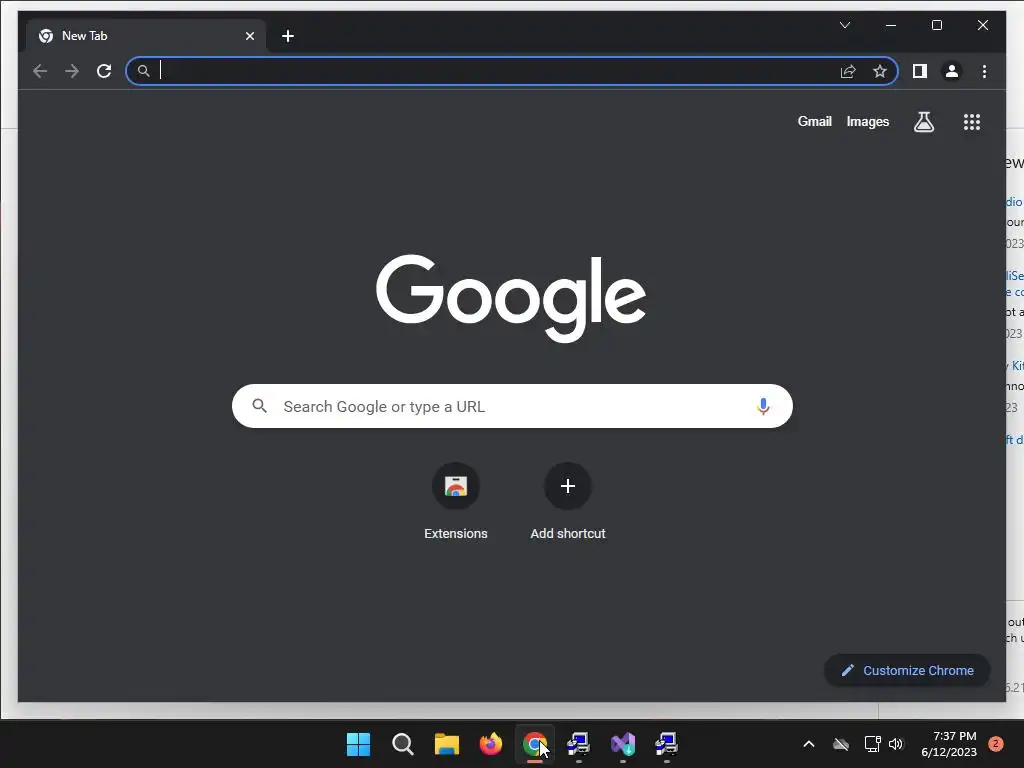The height and width of the screenshot is (768, 1024).
Task: Open the Google apps grid
Action: 972,121
